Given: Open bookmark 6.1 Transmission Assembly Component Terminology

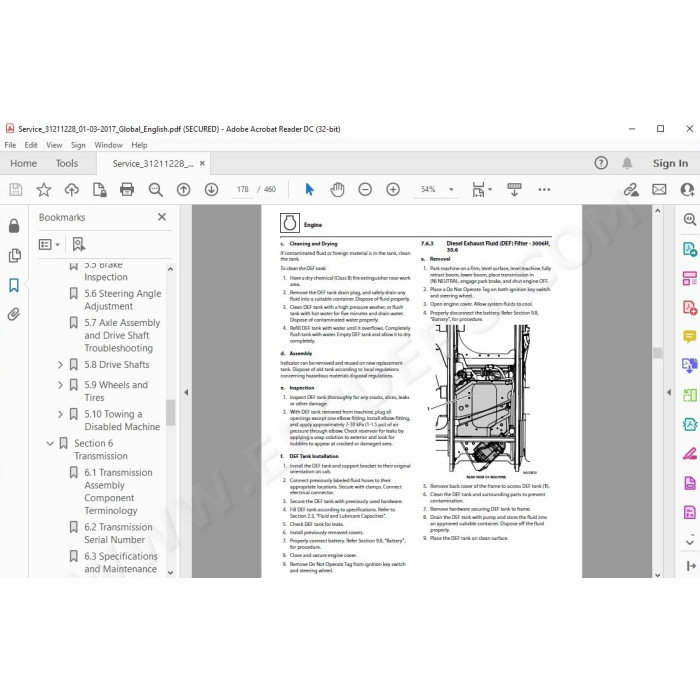Looking at the screenshot, I should tap(118, 492).
